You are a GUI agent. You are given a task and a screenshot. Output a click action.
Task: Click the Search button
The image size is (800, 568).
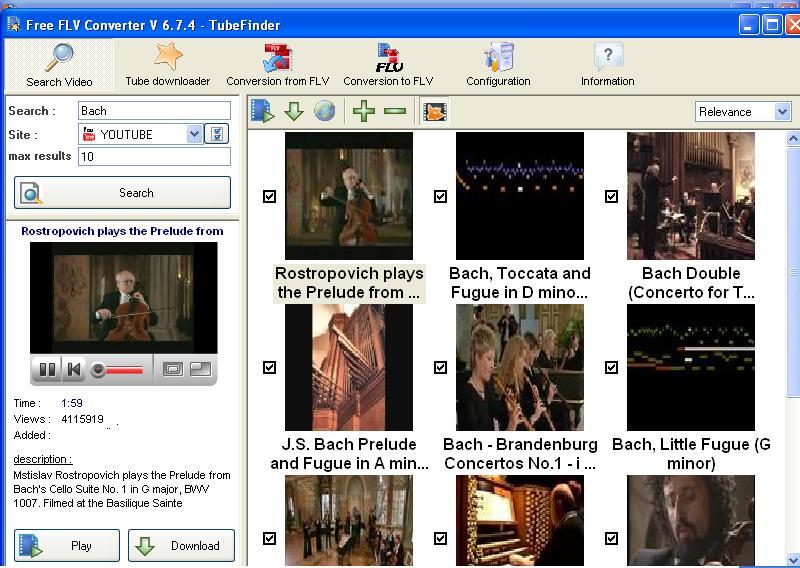[122, 193]
